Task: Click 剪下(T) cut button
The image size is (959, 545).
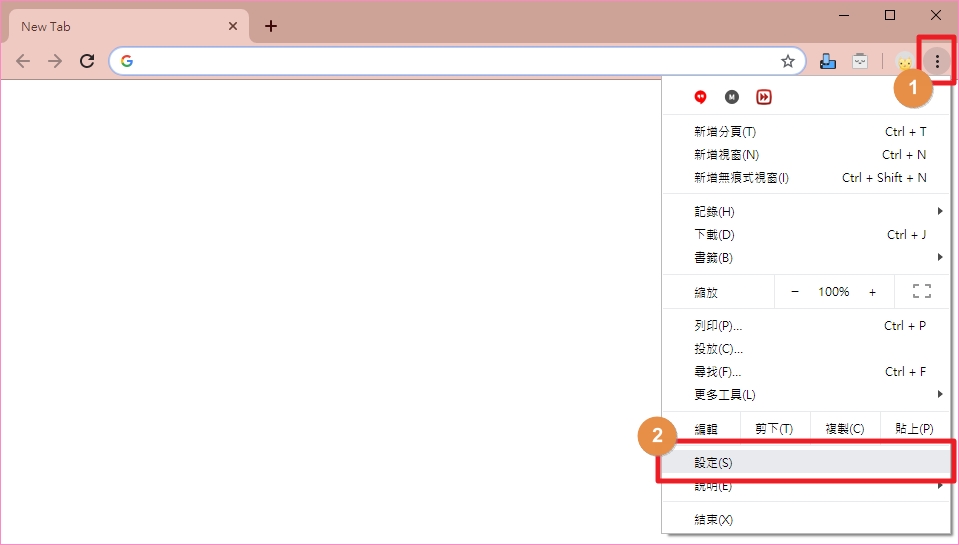Action: [x=774, y=429]
